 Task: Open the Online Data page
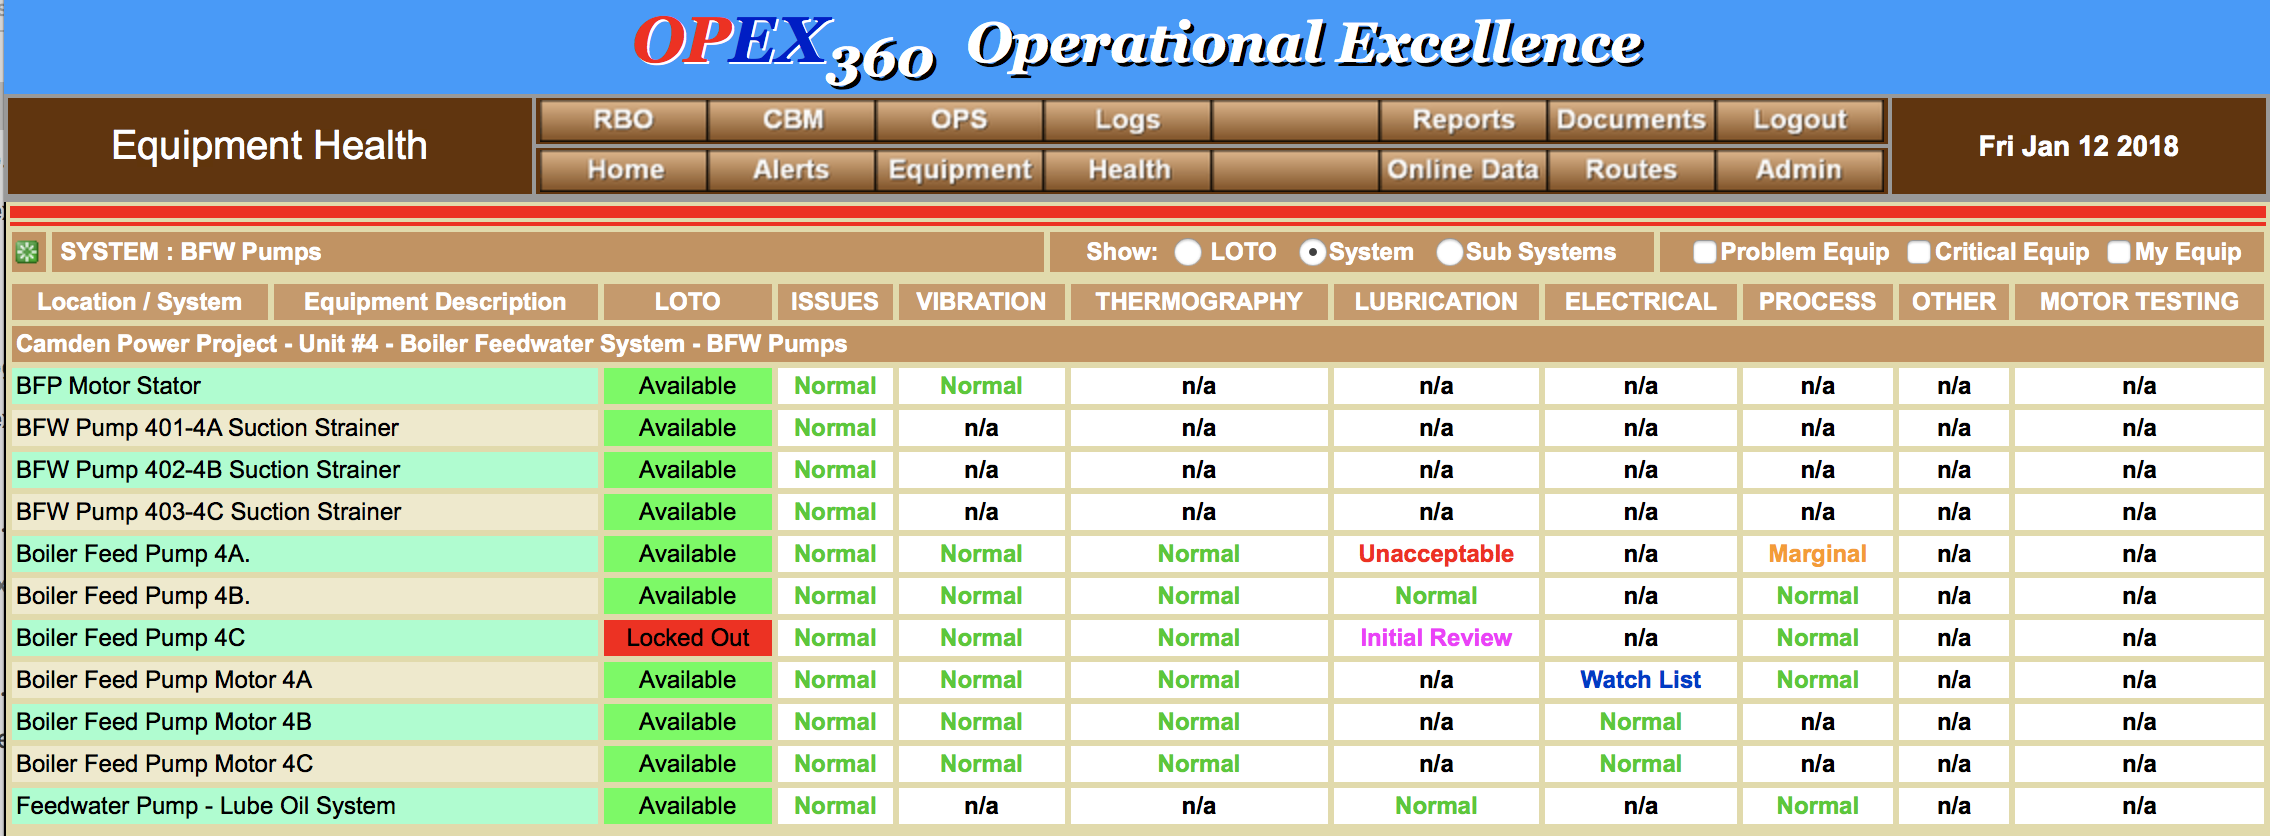click(1464, 170)
